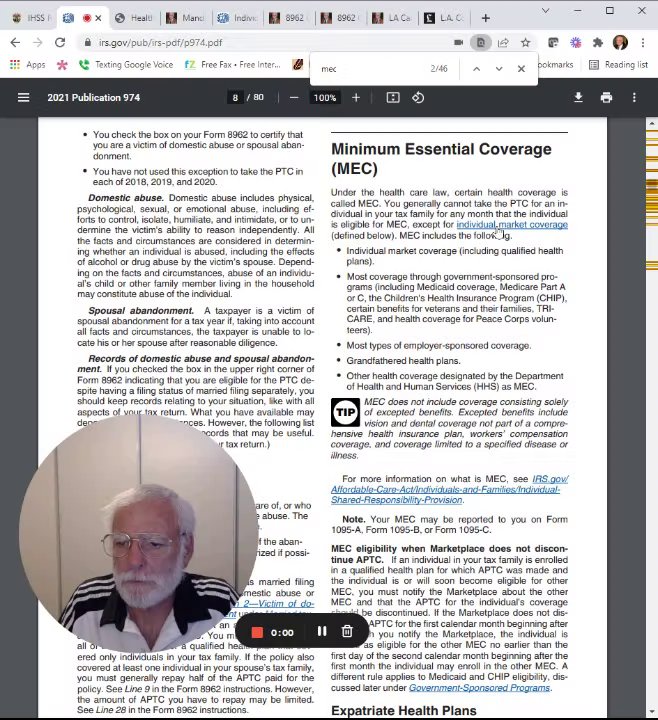Close the find bar

click(521, 69)
